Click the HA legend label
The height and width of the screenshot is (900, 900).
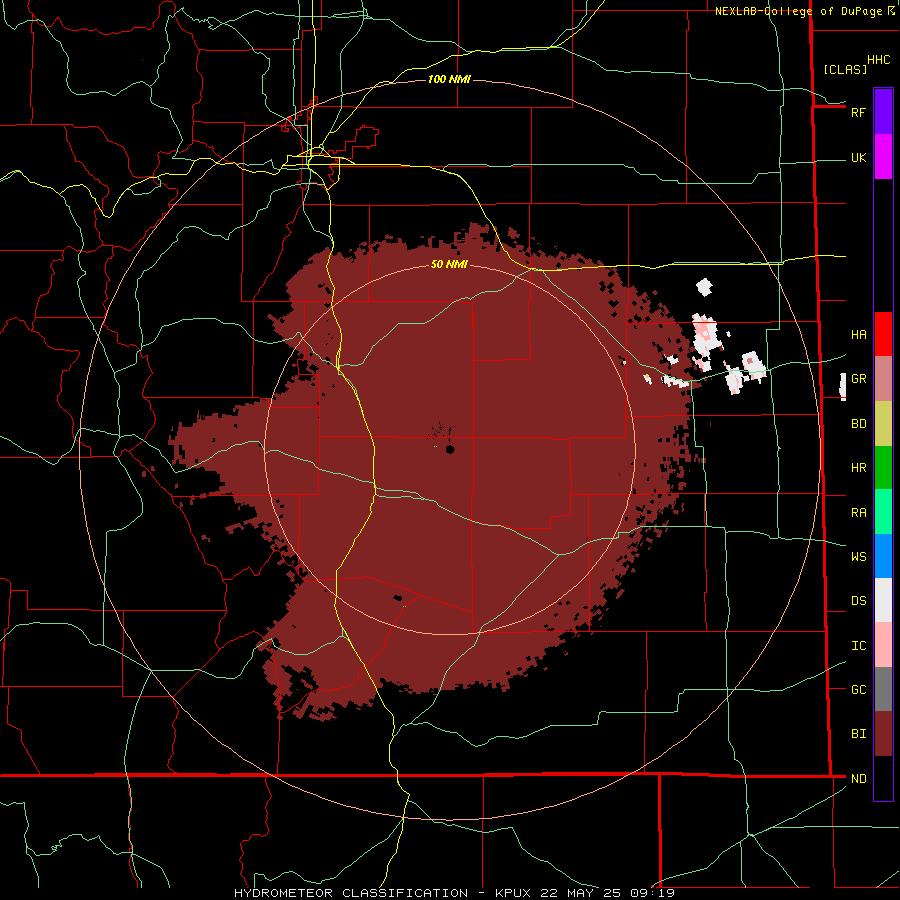click(858, 334)
